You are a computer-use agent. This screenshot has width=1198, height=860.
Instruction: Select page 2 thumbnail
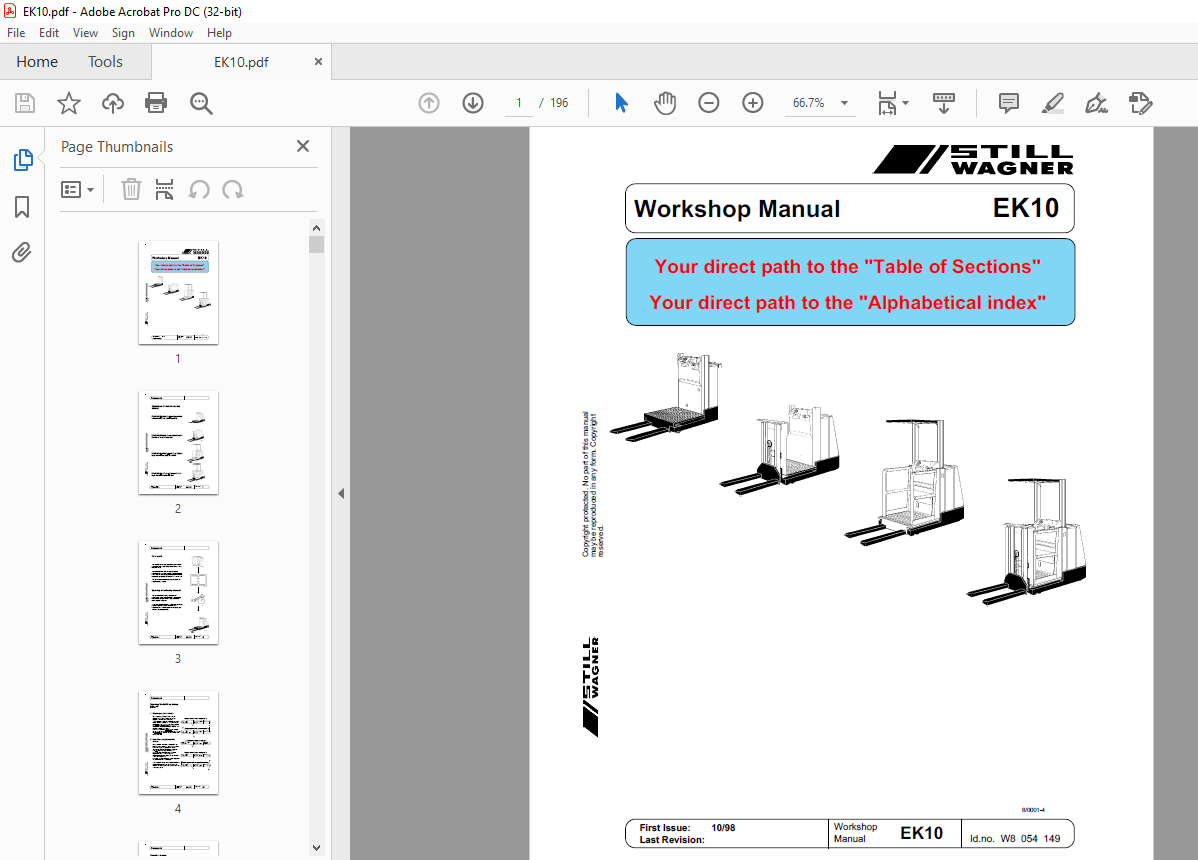(178, 443)
